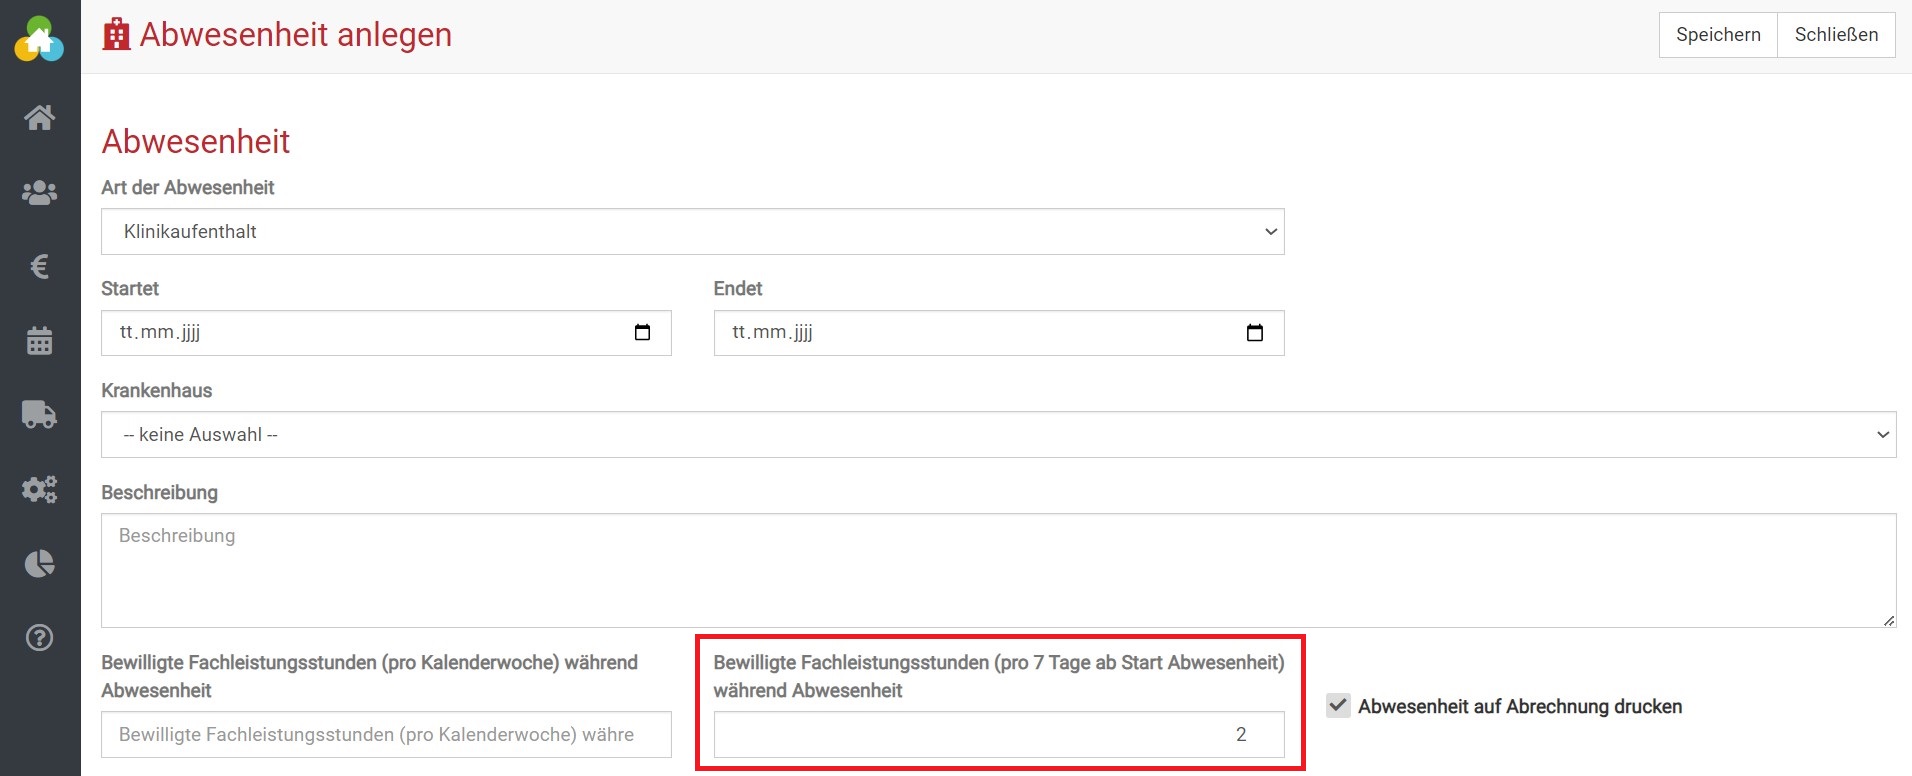The width and height of the screenshot is (1912, 776).
Task: Open the Krankenhaus selection dropdown
Action: 998,435
